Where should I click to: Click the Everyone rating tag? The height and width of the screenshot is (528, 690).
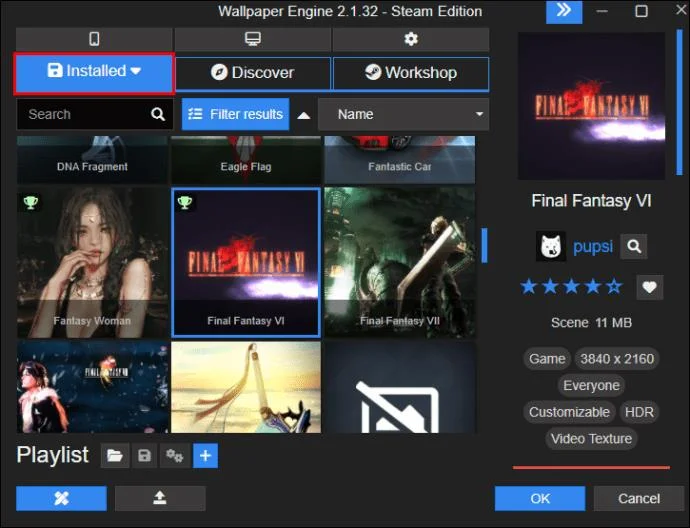(591, 386)
